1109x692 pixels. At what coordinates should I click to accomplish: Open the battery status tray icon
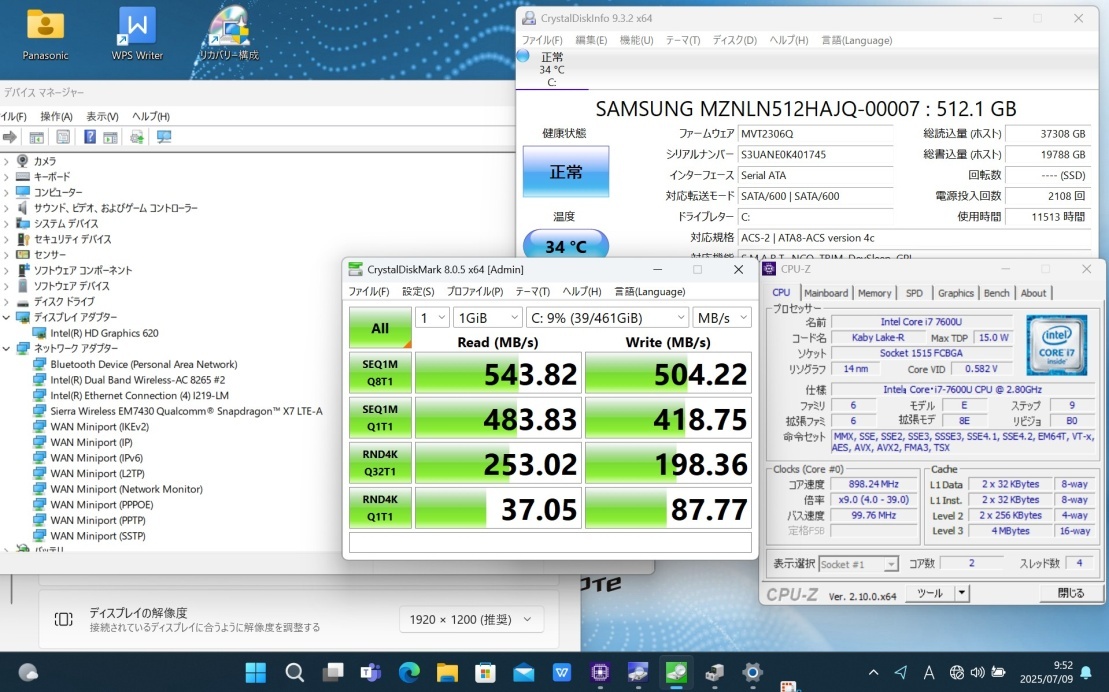click(999, 672)
